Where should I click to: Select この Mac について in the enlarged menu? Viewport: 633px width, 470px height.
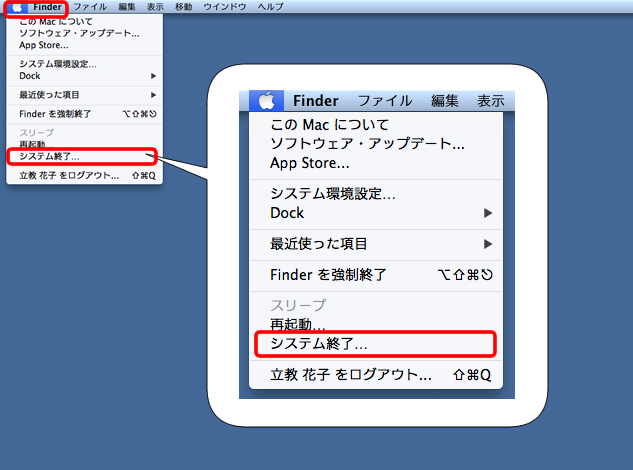point(376,125)
